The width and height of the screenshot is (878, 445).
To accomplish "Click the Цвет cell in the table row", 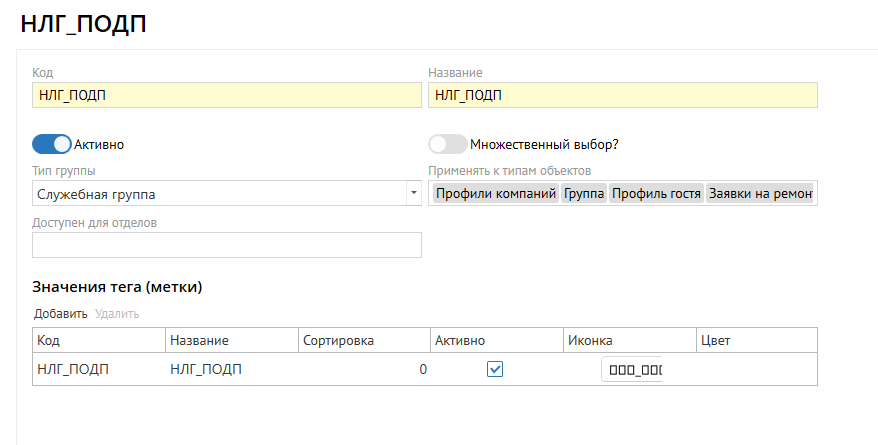I will click(756, 369).
